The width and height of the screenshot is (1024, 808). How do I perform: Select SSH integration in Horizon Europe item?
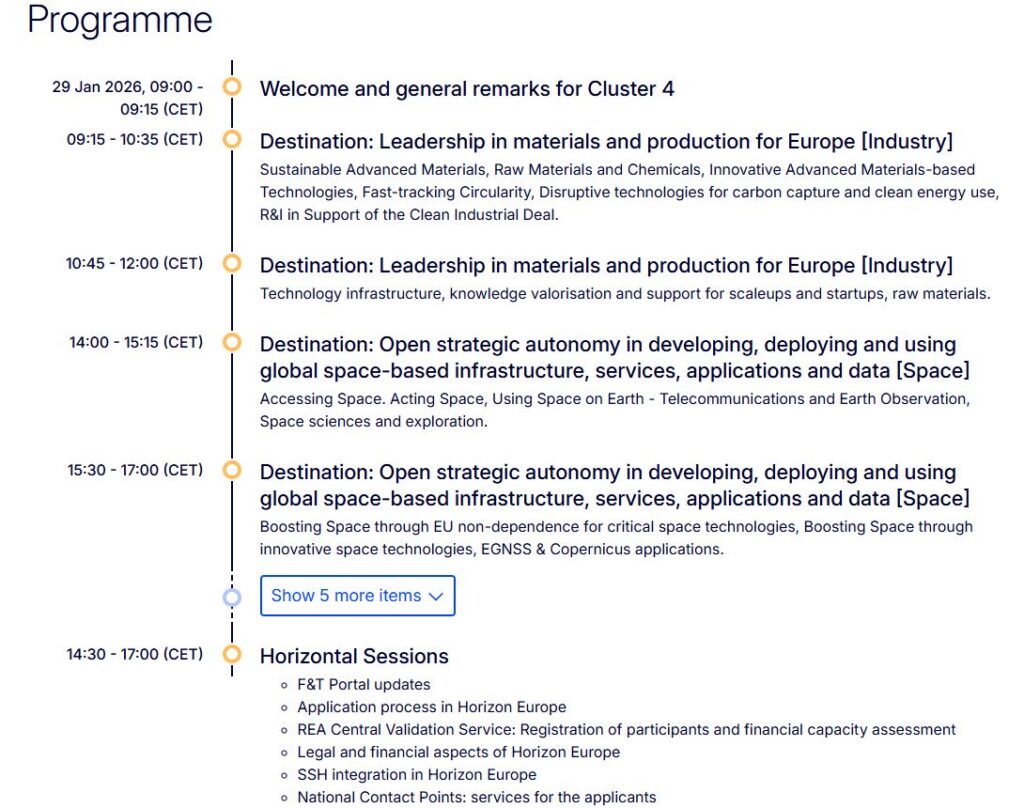pos(417,775)
